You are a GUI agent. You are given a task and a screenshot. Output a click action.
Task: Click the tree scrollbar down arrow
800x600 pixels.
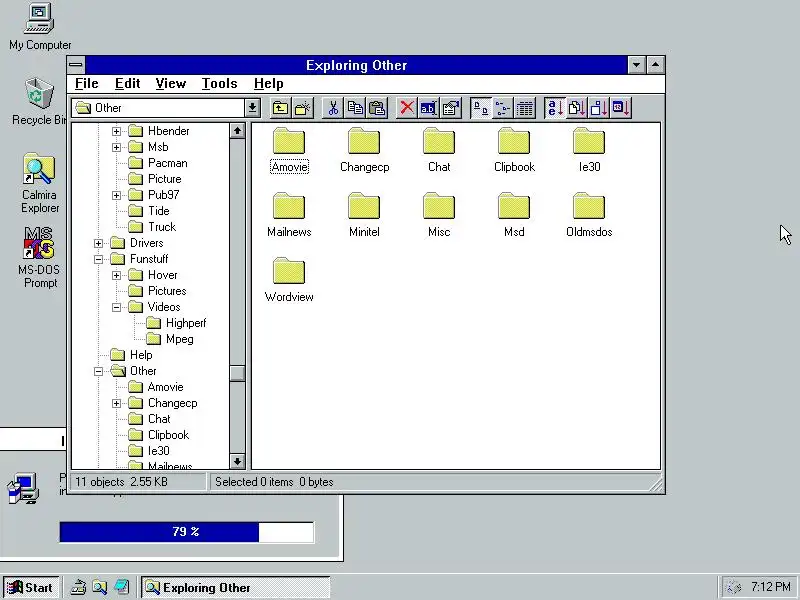click(237, 462)
